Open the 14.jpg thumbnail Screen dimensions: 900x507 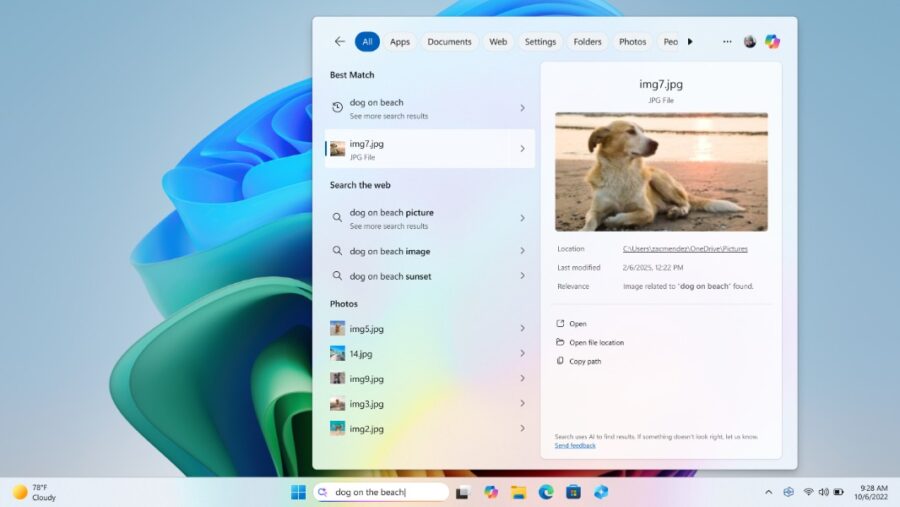(338, 353)
